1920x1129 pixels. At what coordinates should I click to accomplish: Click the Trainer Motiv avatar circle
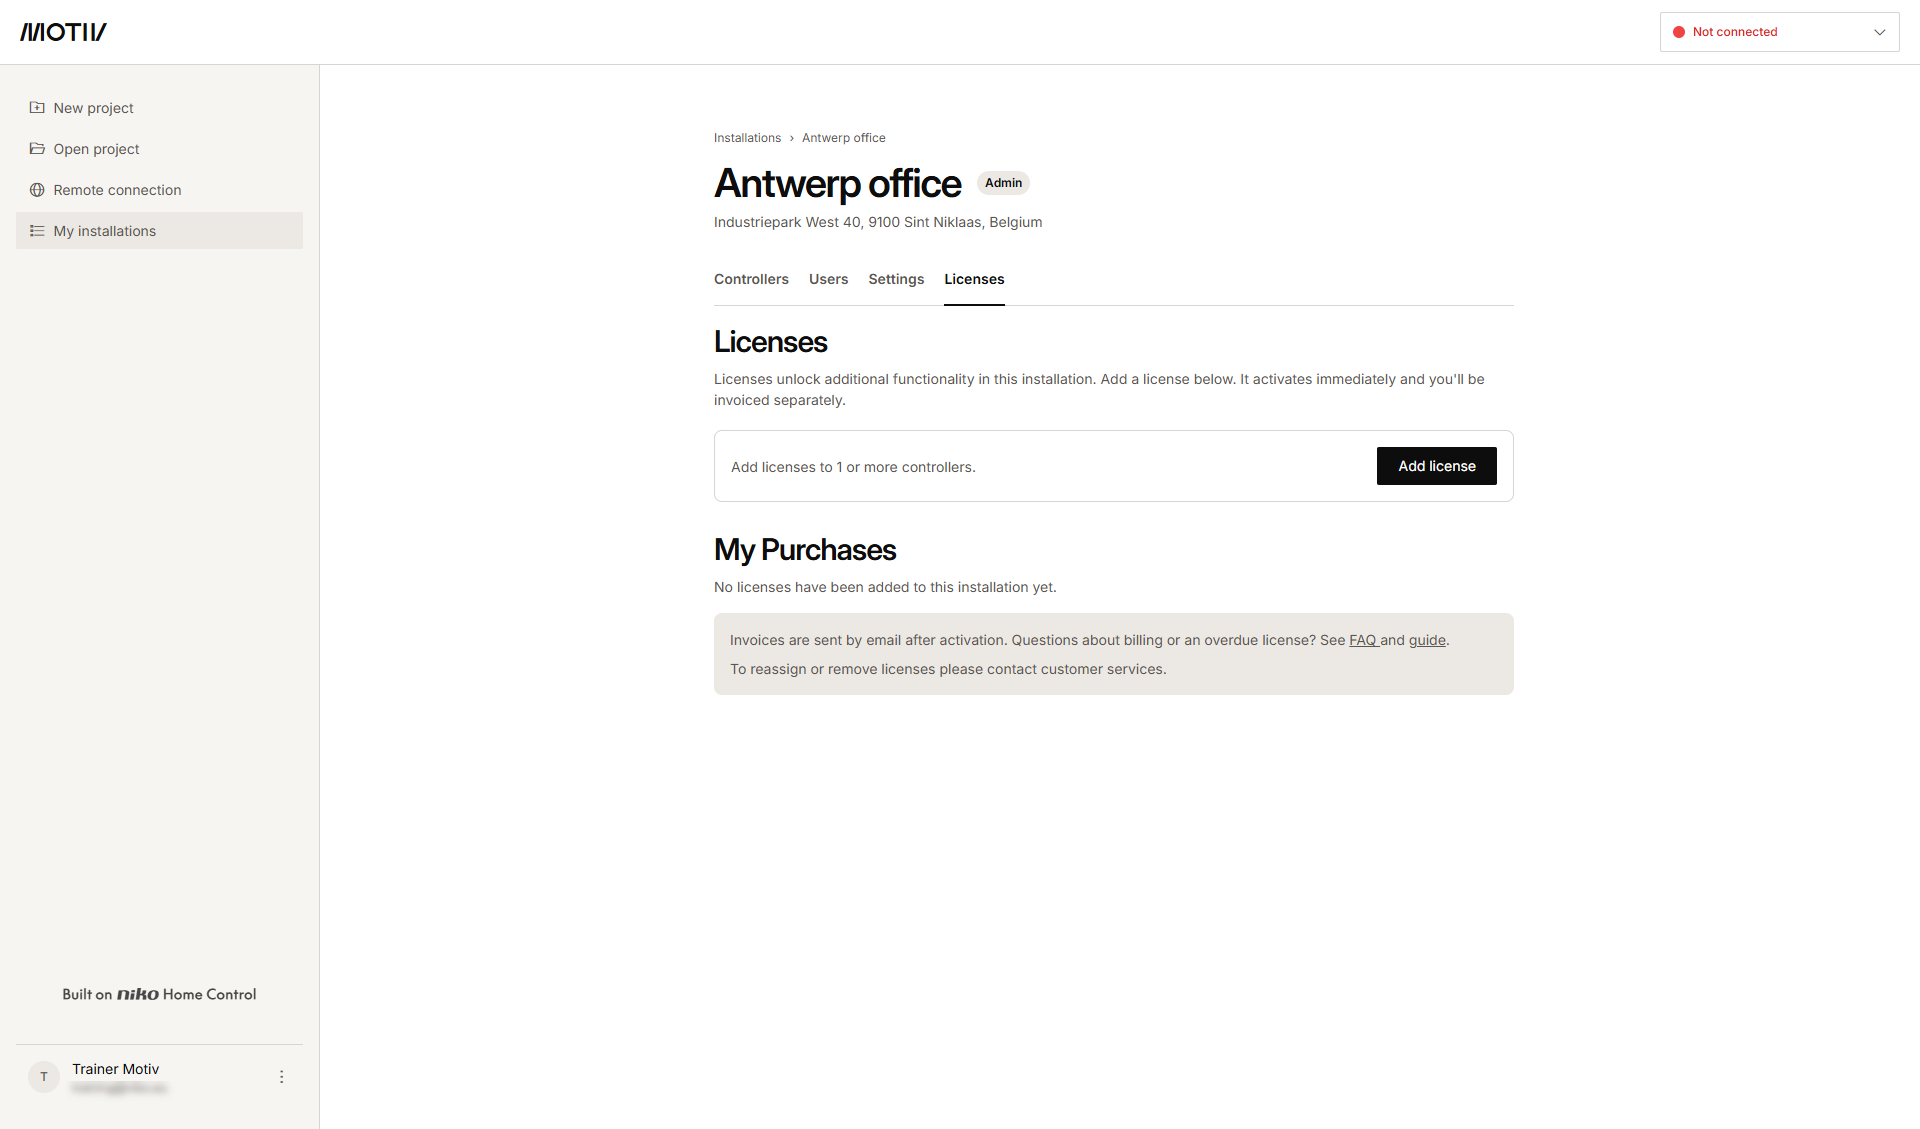(x=44, y=1076)
